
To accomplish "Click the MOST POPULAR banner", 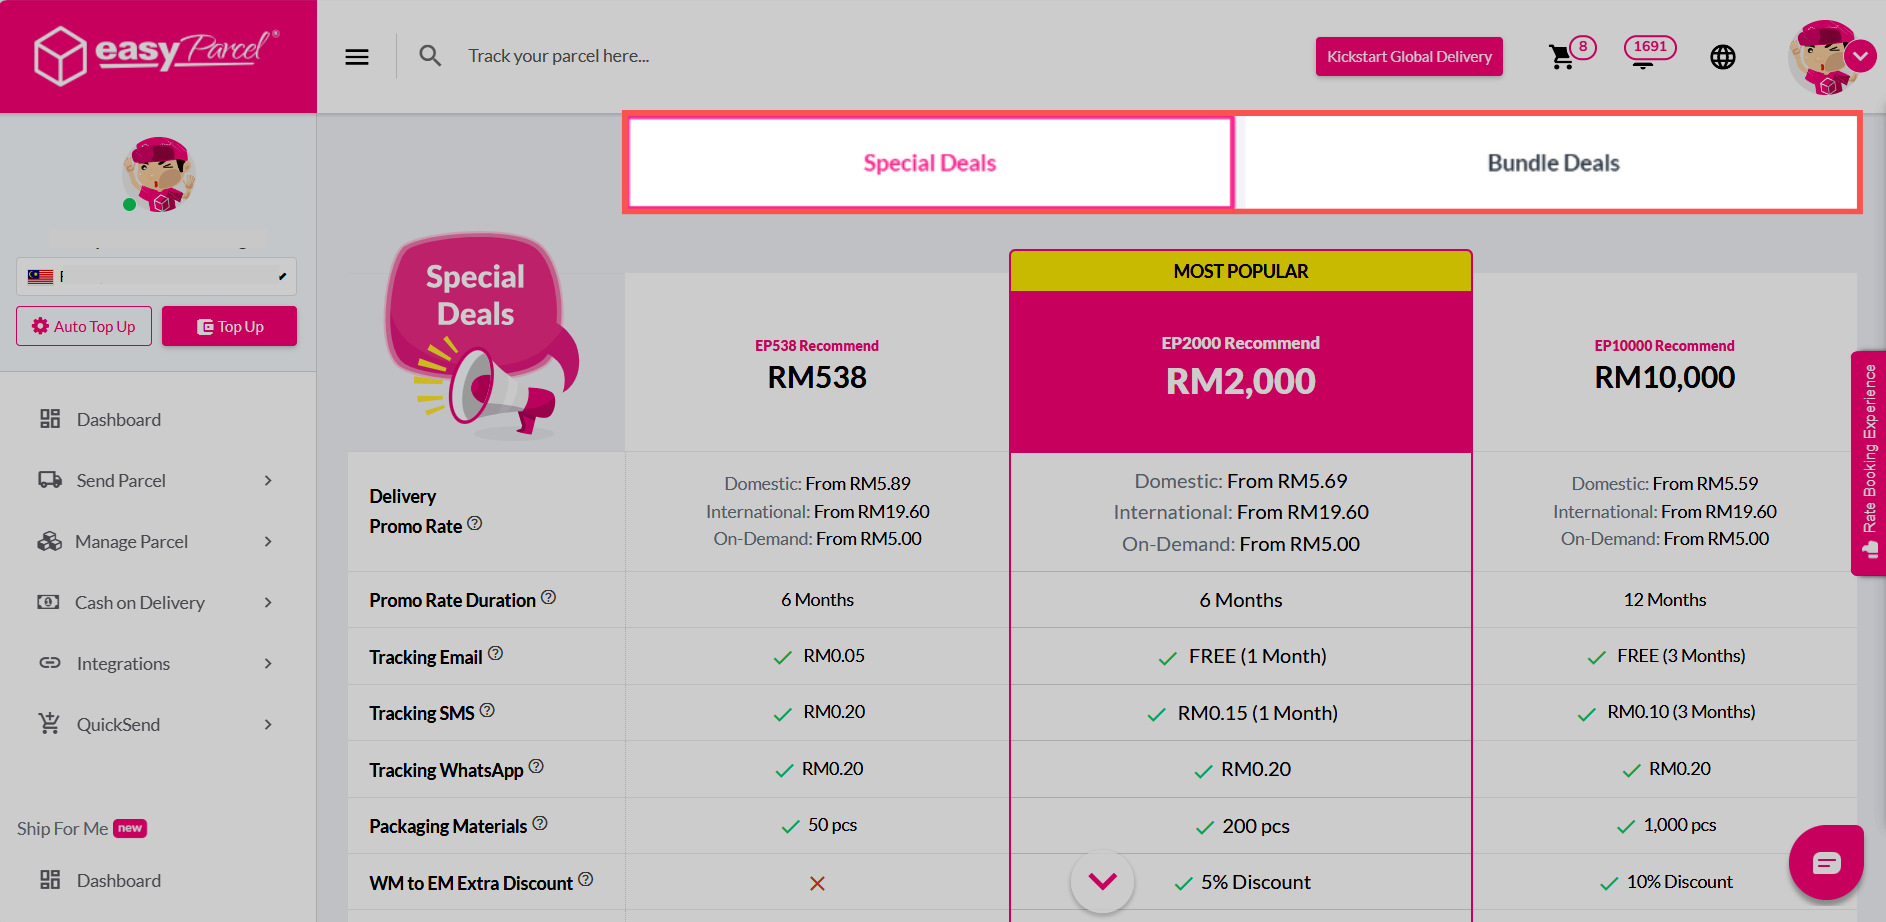I will [x=1241, y=271].
